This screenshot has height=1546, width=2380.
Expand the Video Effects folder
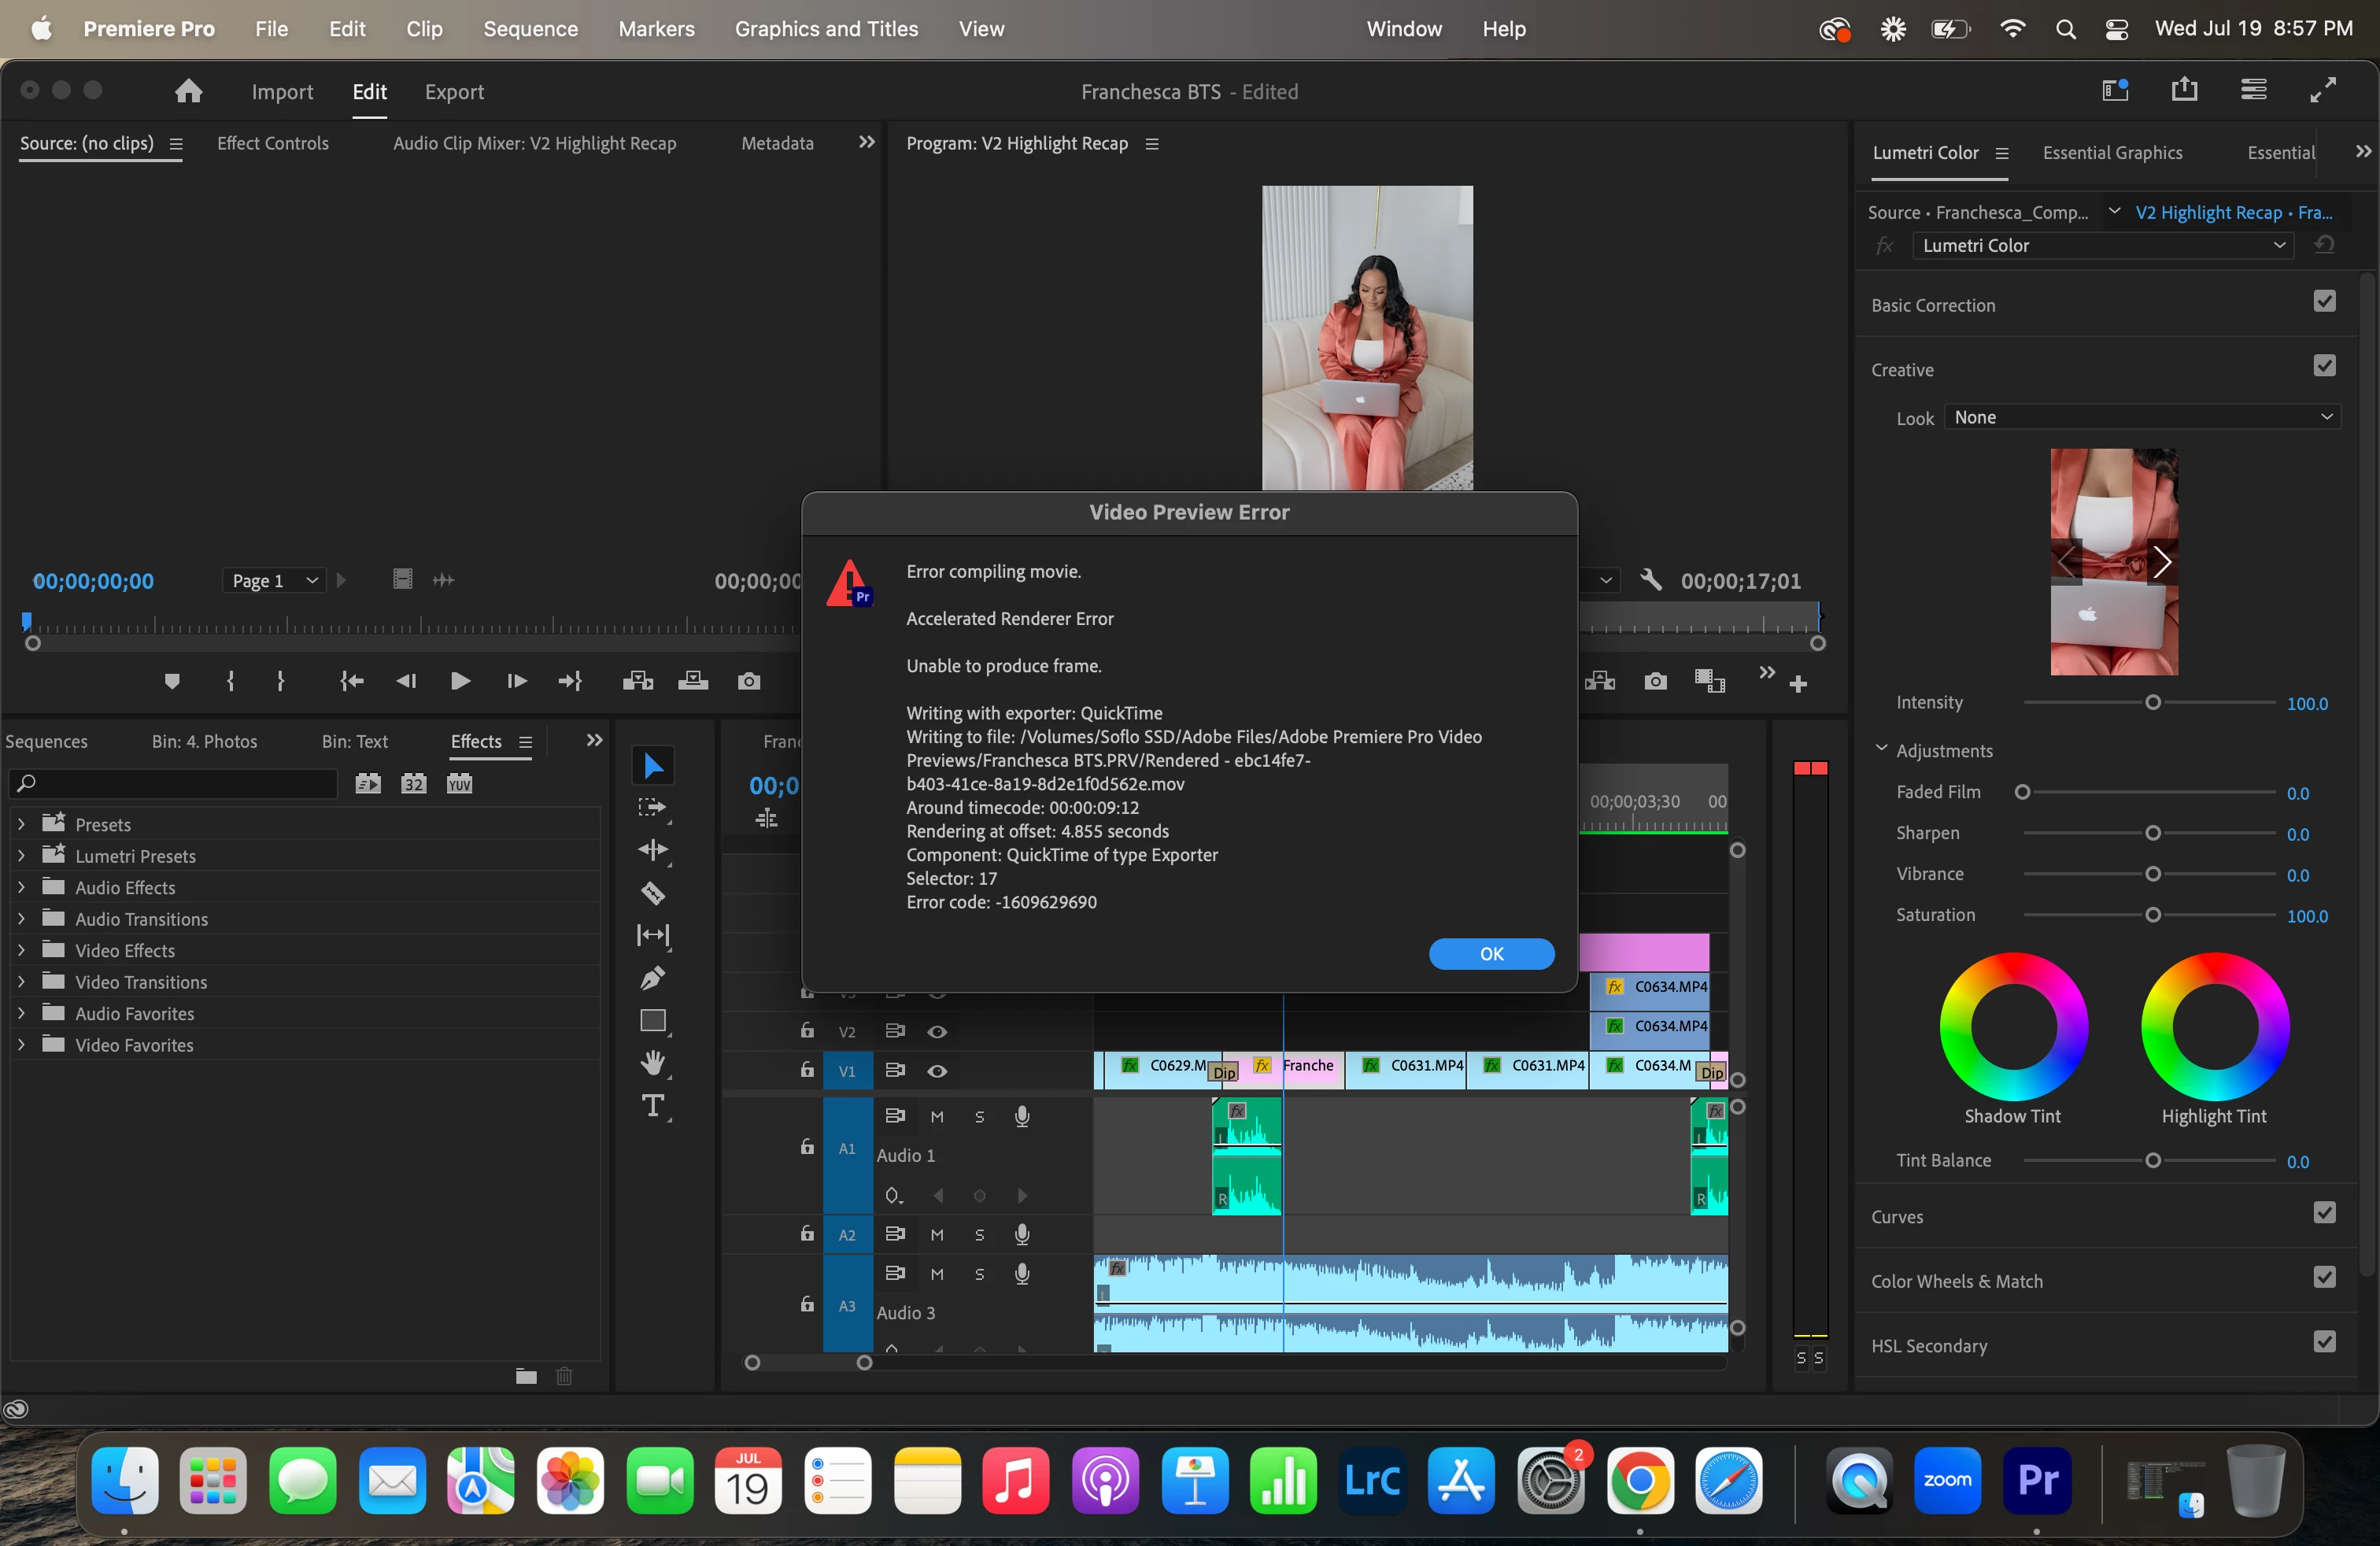22,950
